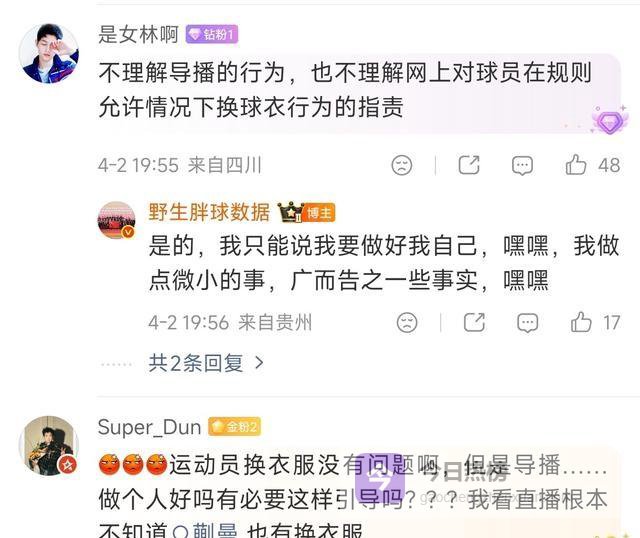Forward the reply from 野生胖球数据
Viewport: 640px width, 538px height.
coord(474,322)
